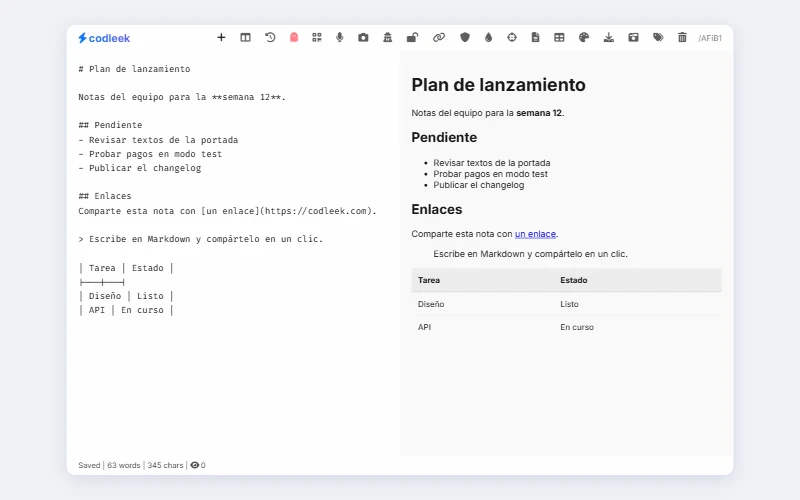Click '| API | En curso |' editor row
The image size is (800, 500).
pyautogui.click(x=126, y=310)
